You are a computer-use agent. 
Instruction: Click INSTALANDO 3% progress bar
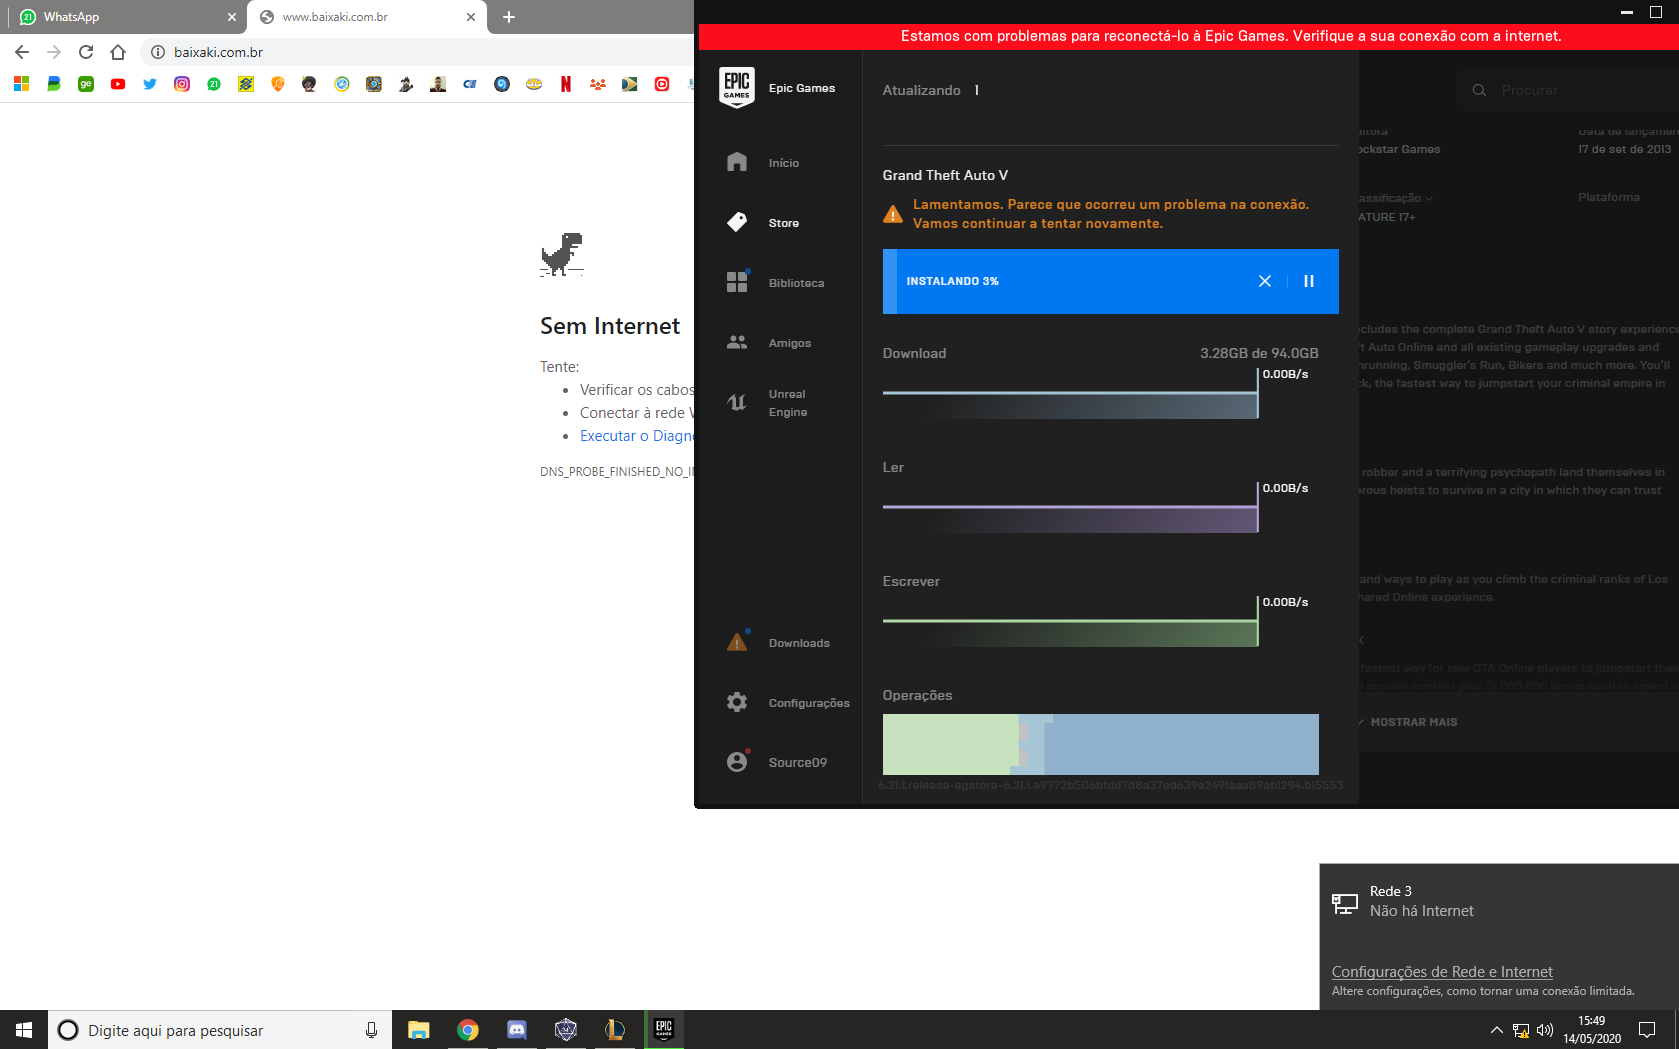(x=1111, y=281)
